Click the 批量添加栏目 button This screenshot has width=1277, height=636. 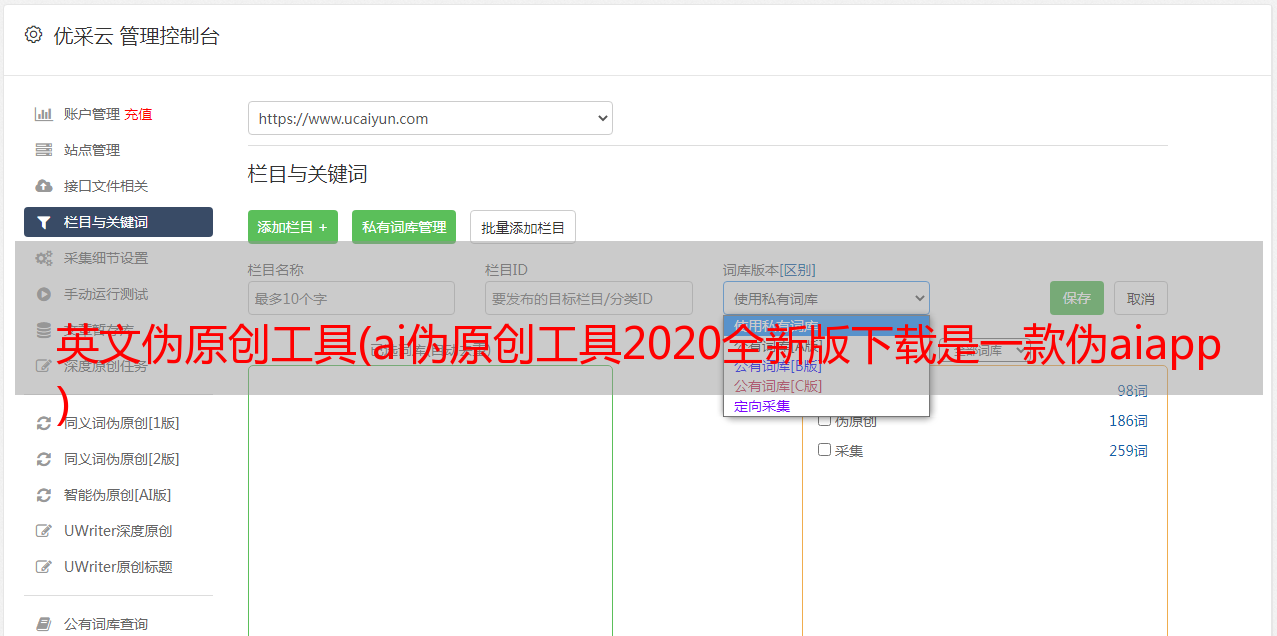[523, 227]
